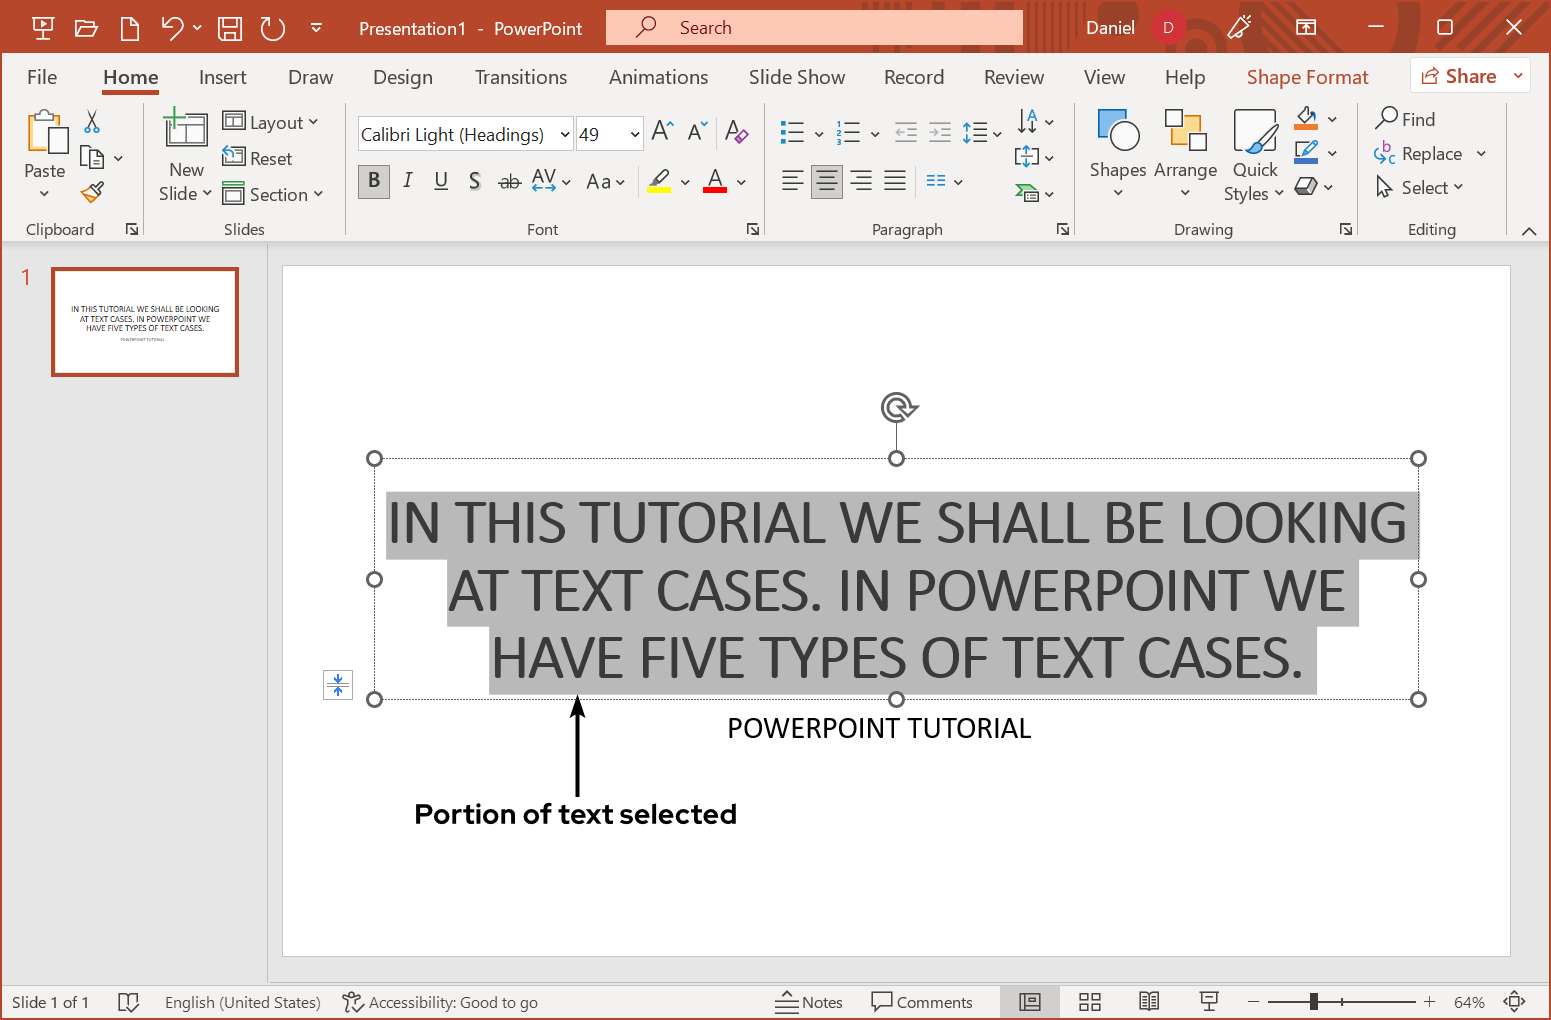This screenshot has height=1020, width=1551.
Task: Switch to the Insert tab
Action: [222, 77]
